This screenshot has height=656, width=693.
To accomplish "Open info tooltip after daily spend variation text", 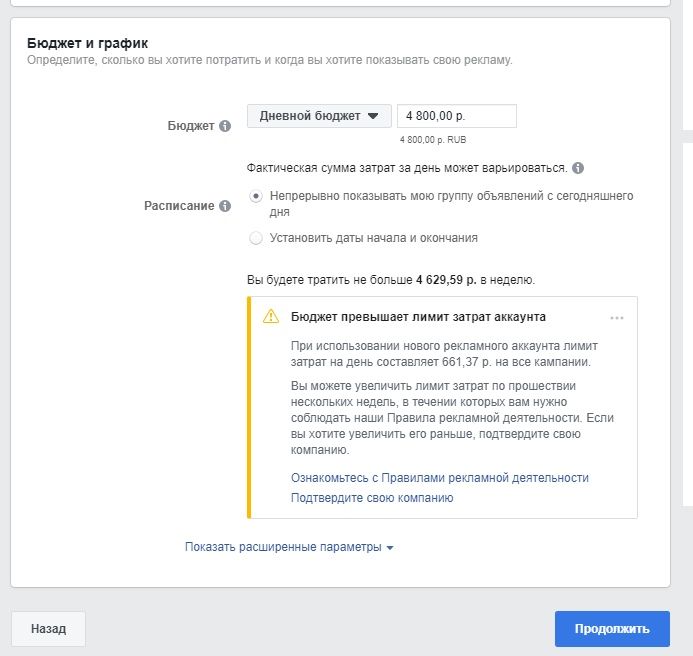I will point(578,168).
